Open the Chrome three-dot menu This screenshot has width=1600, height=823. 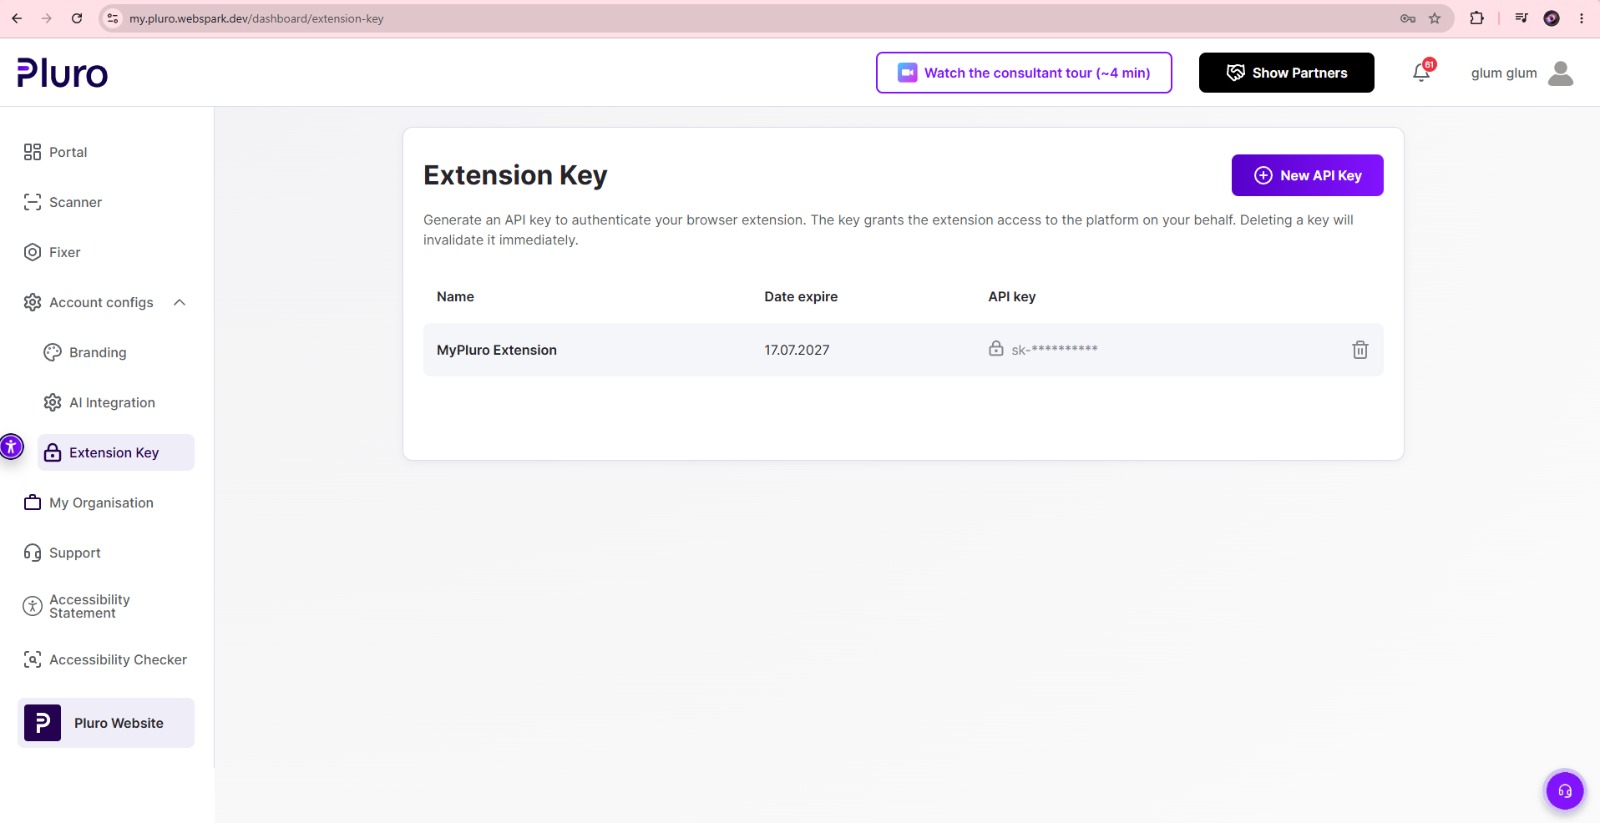coord(1581,18)
